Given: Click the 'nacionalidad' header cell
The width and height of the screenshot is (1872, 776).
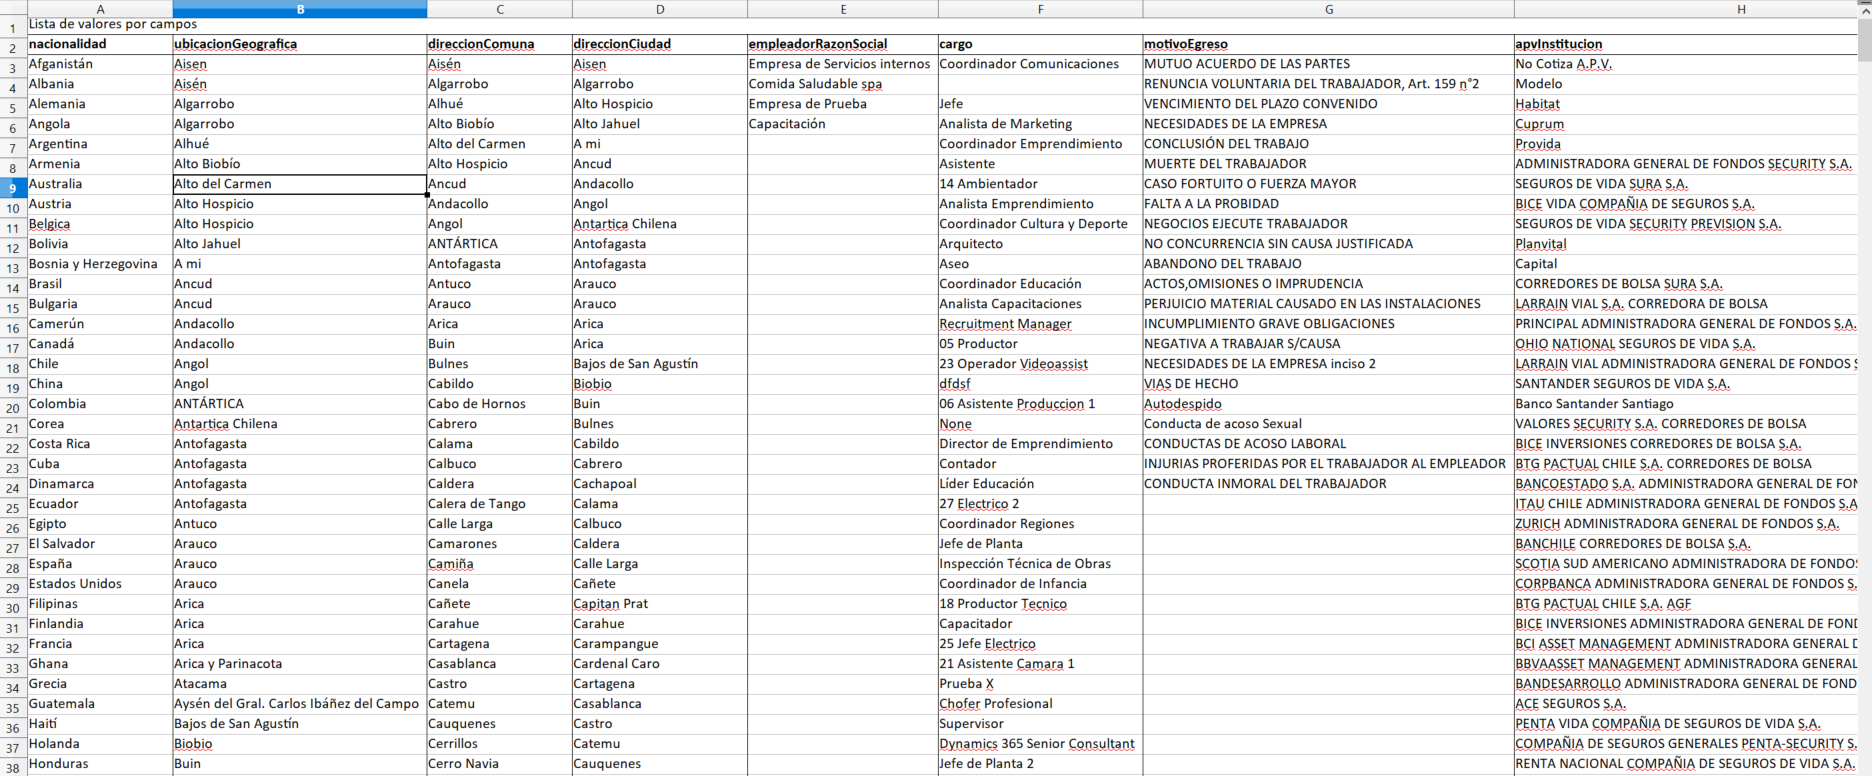Looking at the screenshot, I should [100, 44].
